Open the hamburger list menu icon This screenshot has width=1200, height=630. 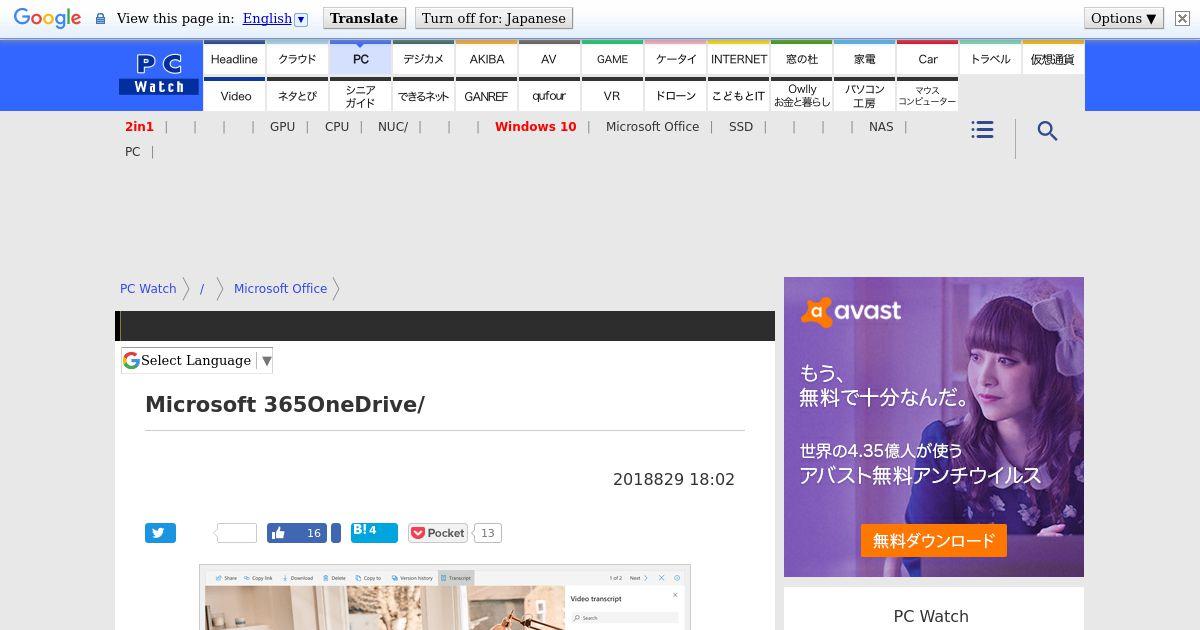(x=982, y=130)
